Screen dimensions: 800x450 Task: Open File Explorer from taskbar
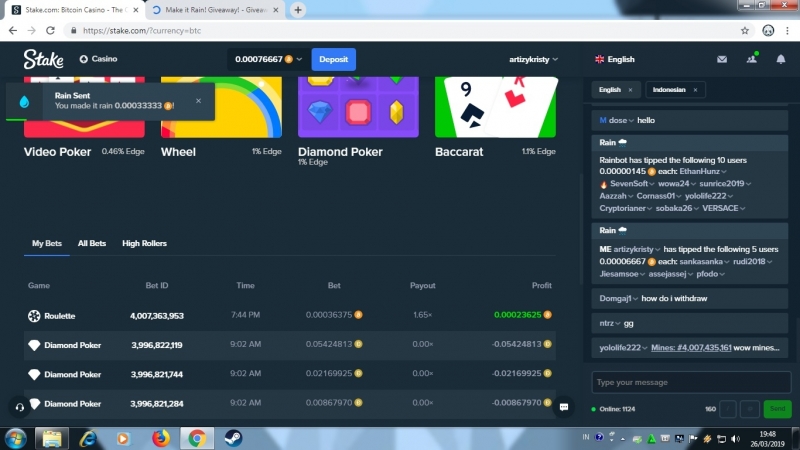coord(52,438)
